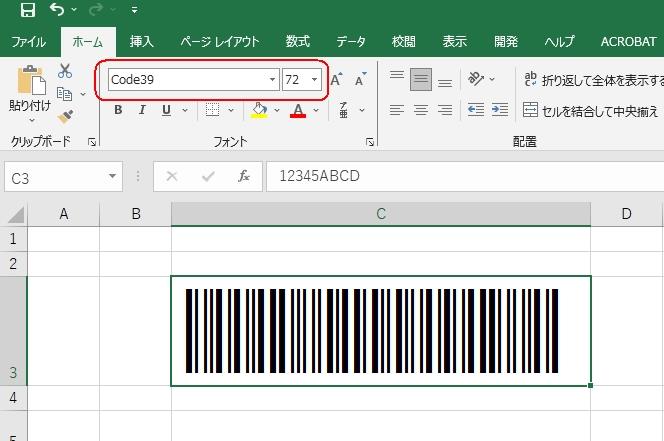Viewport: 664px width, 441px height.
Task: Cut the selection with the scissors icon
Action: coord(65,71)
